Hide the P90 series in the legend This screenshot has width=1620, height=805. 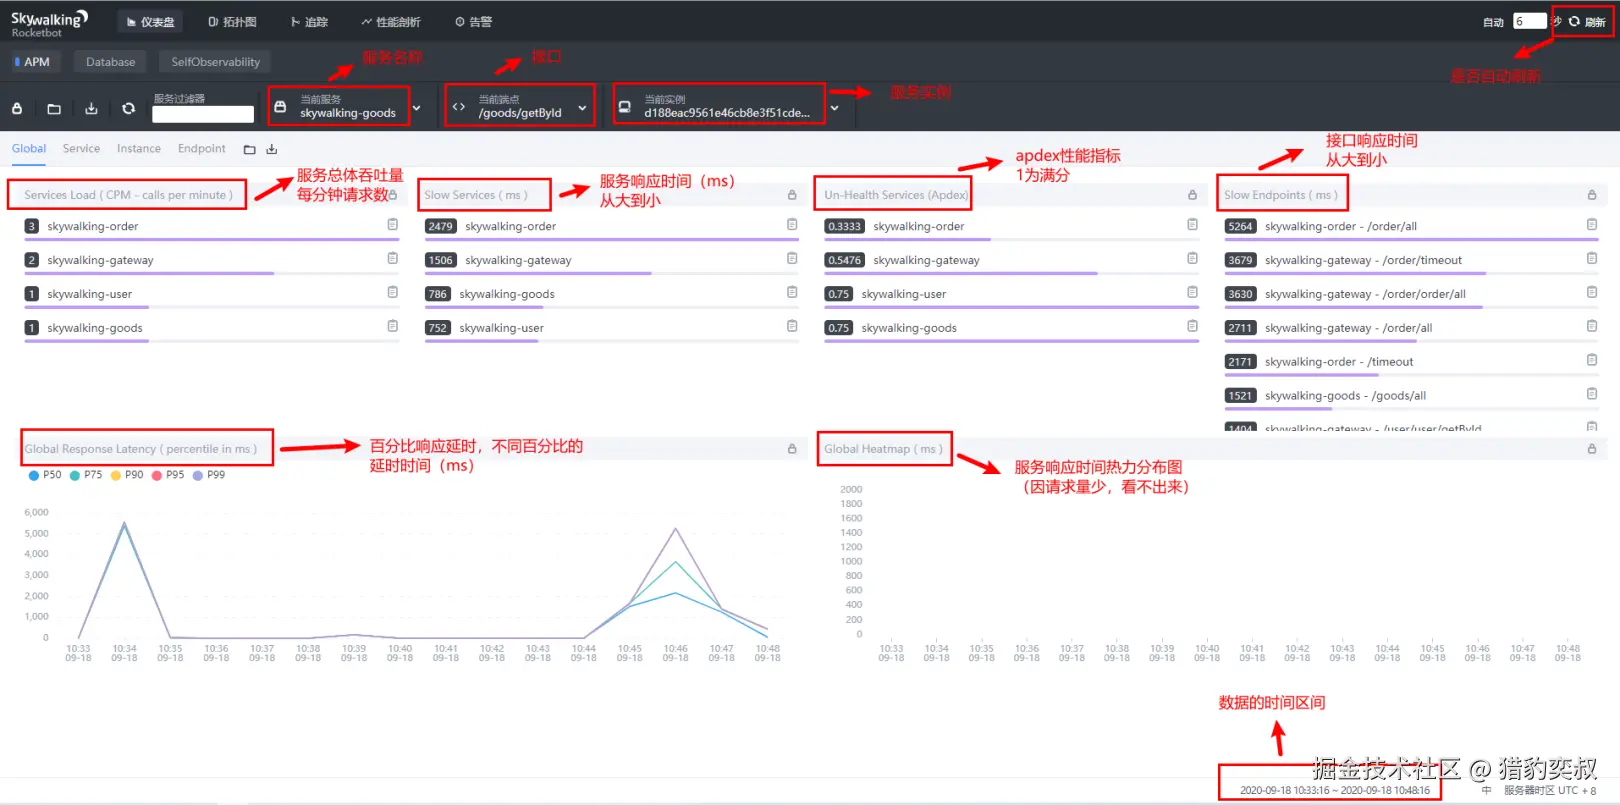tap(127, 475)
